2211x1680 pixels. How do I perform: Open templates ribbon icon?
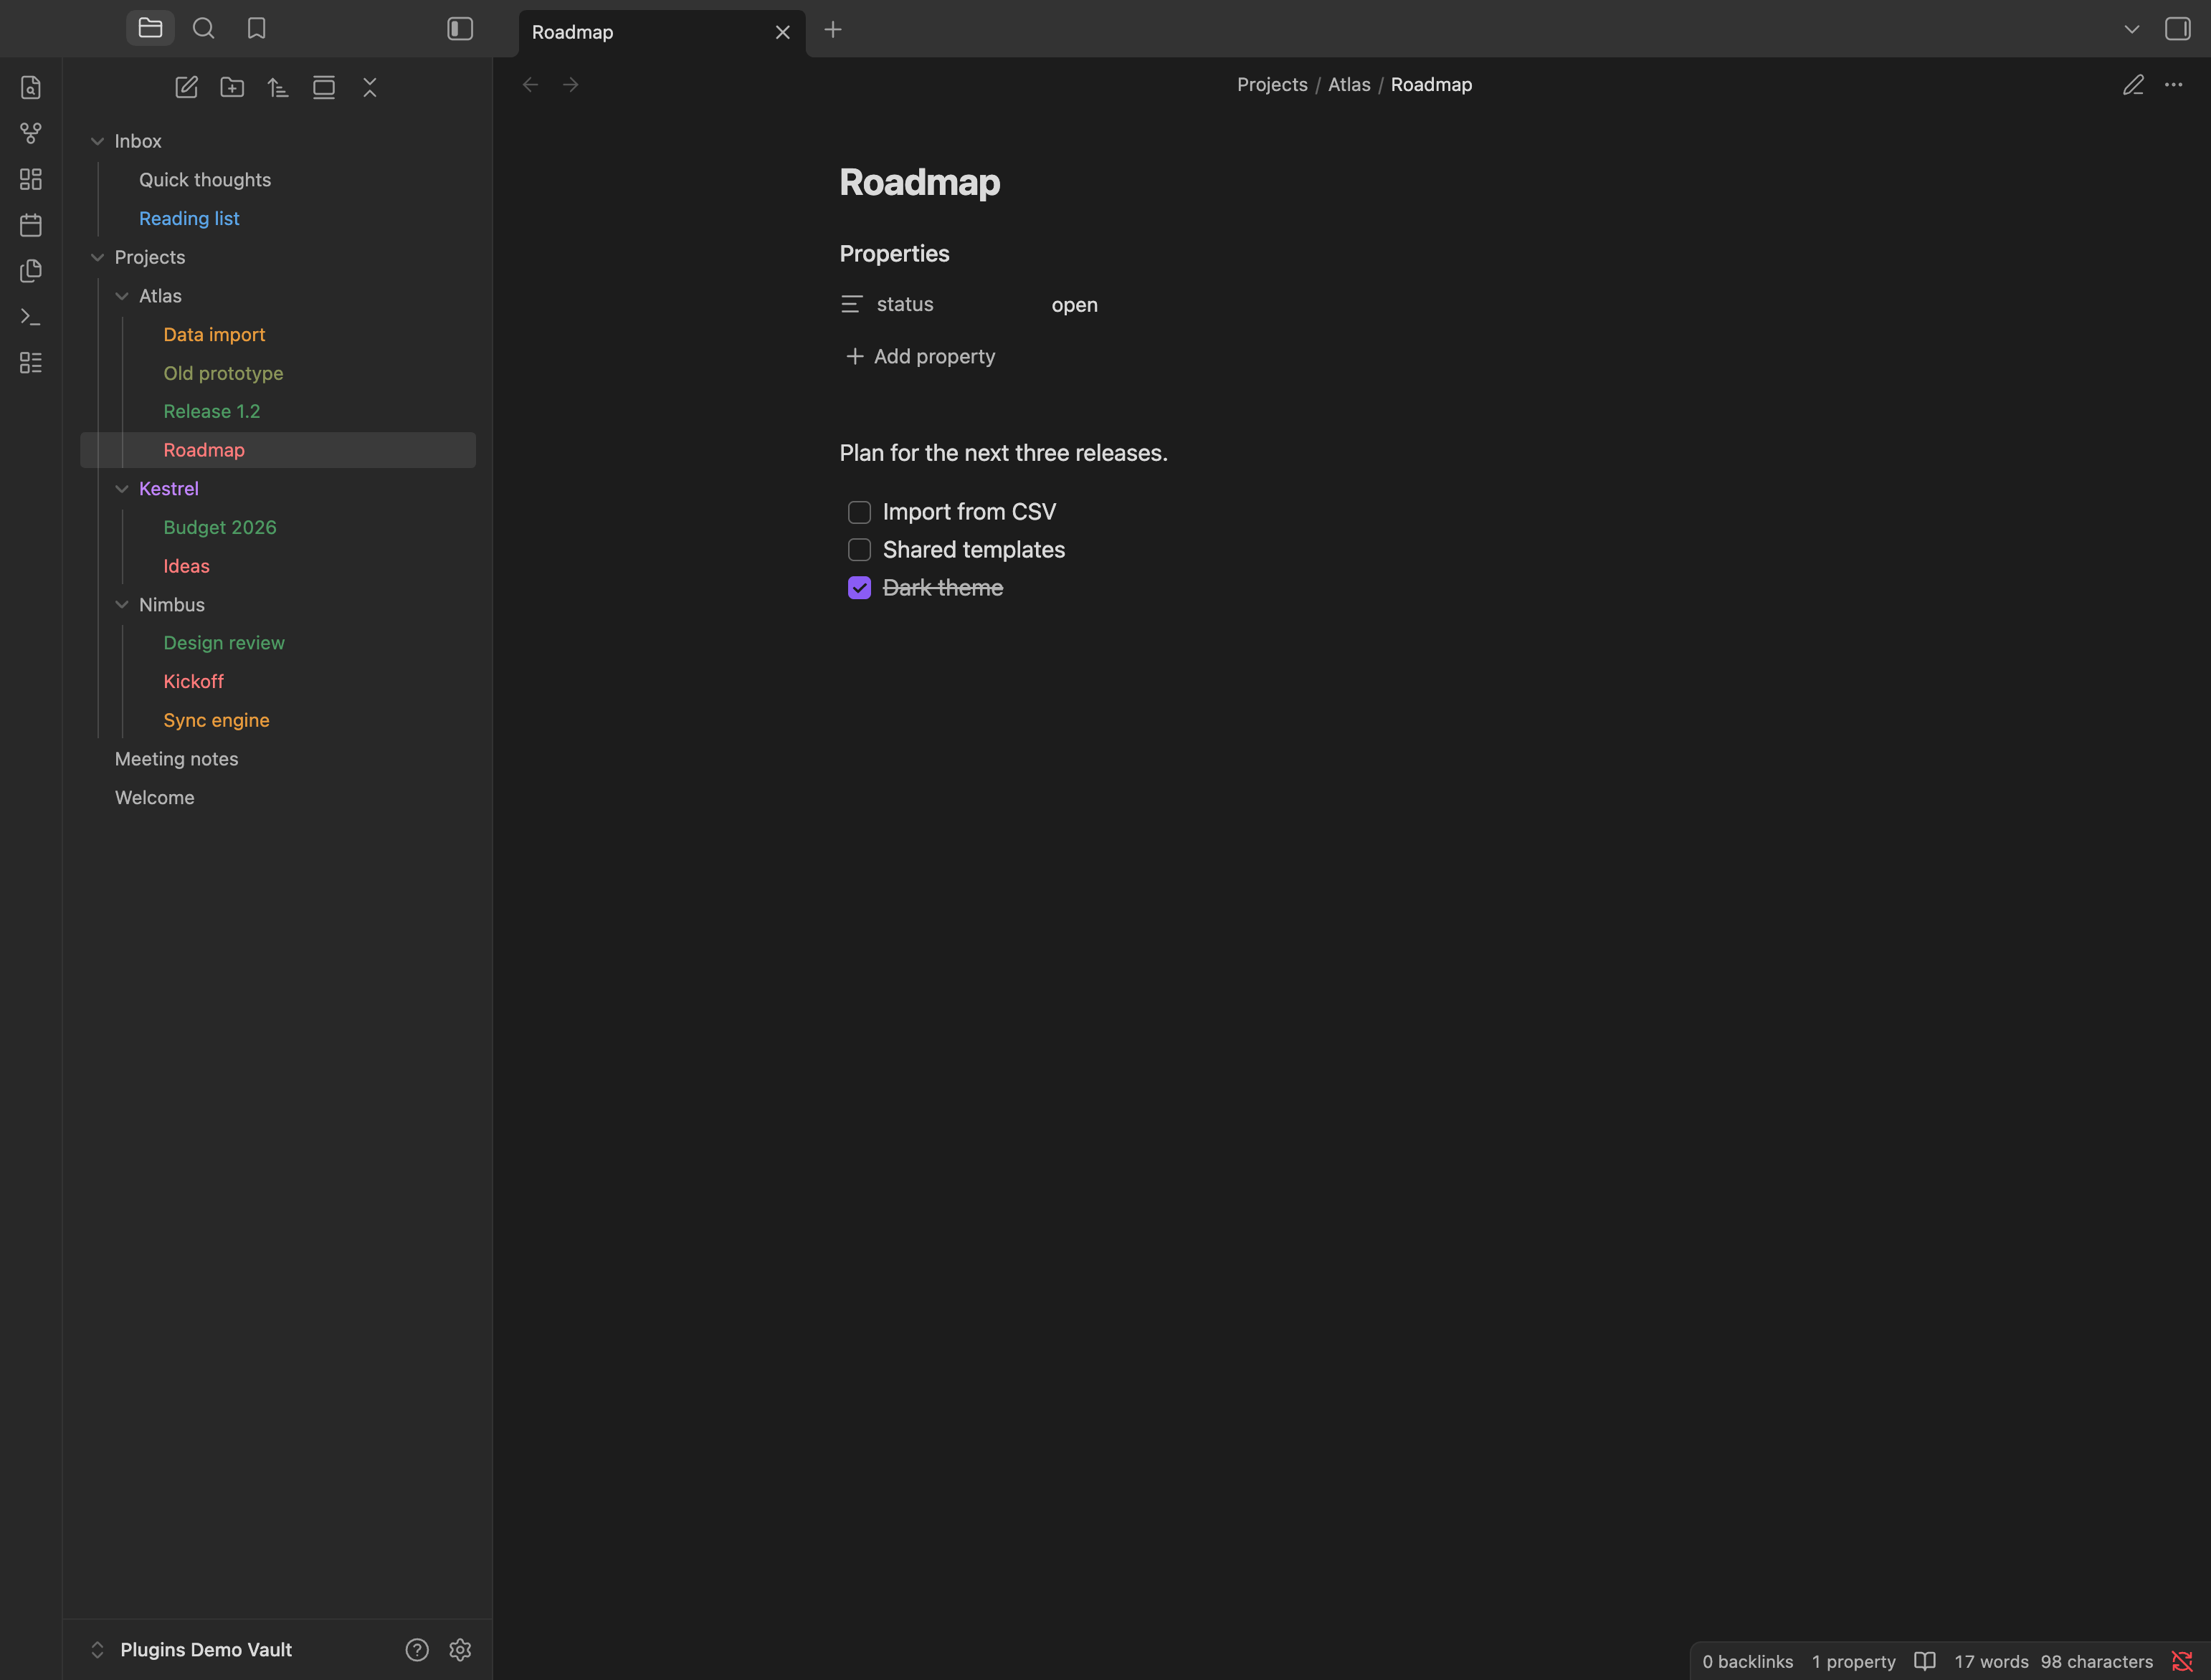(31, 271)
